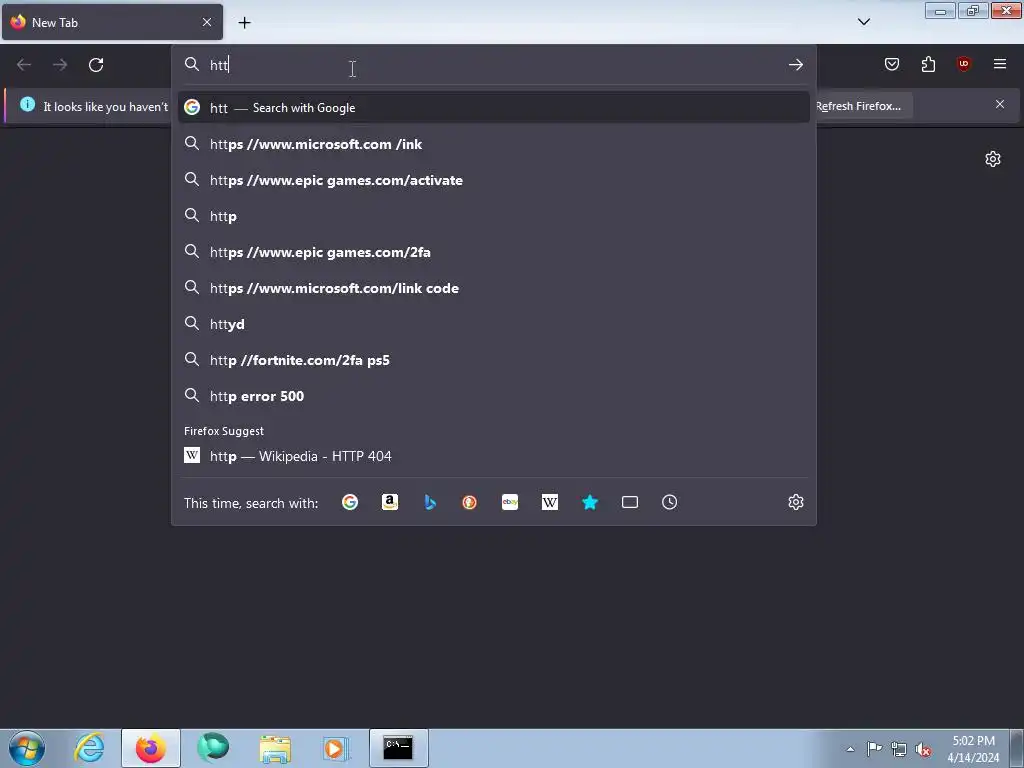Select the 'httyd' suggestion

pos(494,324)
